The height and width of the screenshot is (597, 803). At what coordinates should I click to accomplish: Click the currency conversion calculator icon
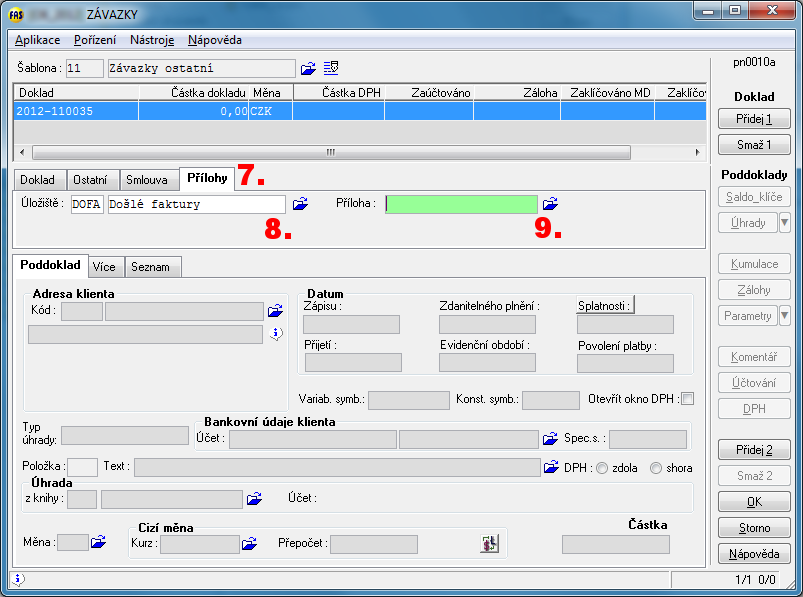coord(490,543)
